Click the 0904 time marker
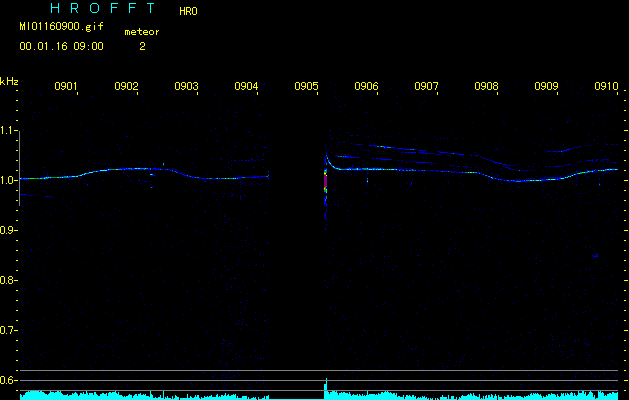Screen dimensions: 629x400 click(246, 87)
